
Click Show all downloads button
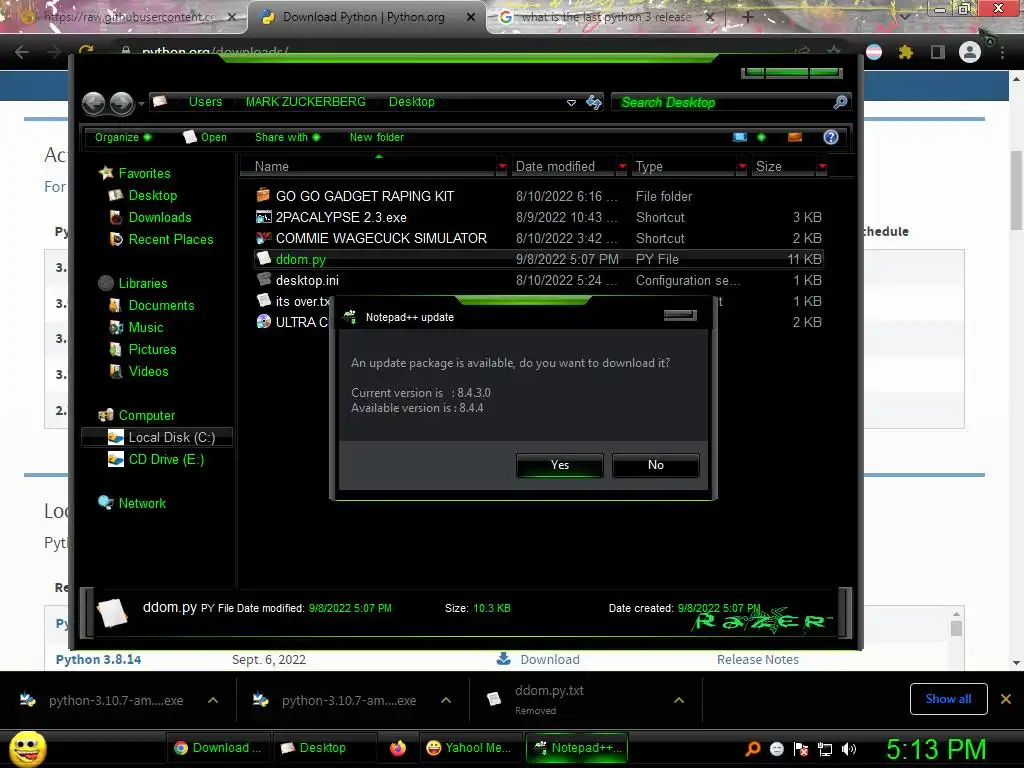948,699
